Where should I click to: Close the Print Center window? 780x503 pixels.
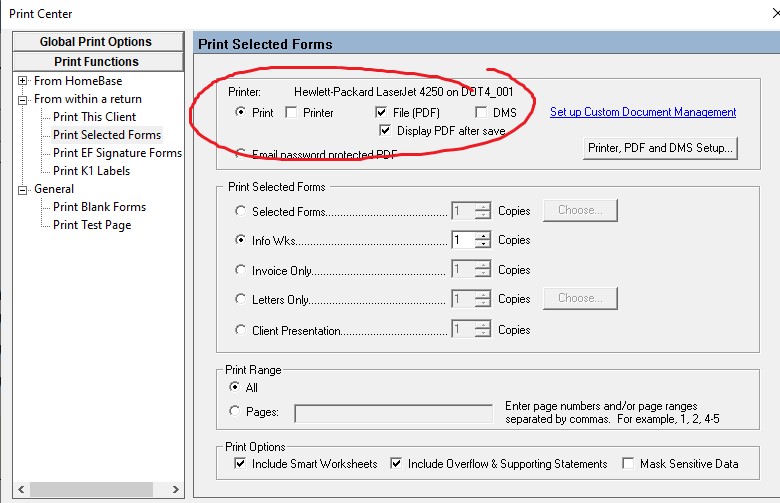762,14
